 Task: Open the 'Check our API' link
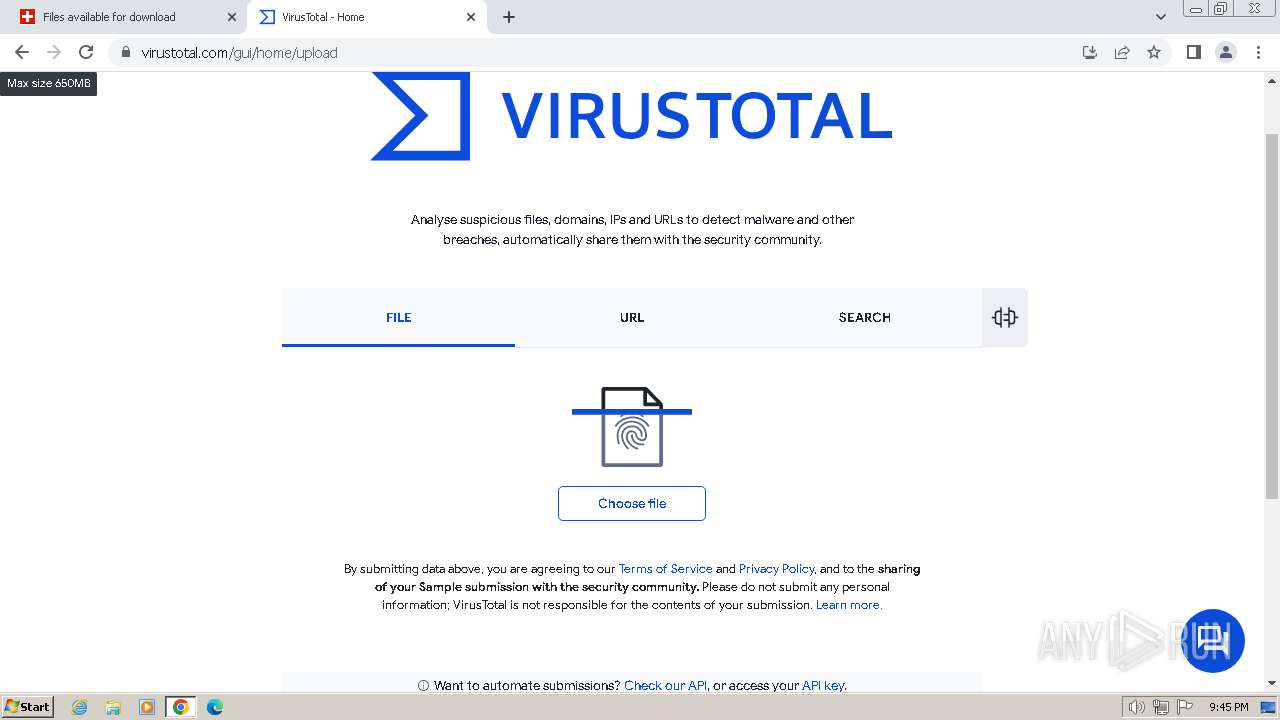(665, 686)
